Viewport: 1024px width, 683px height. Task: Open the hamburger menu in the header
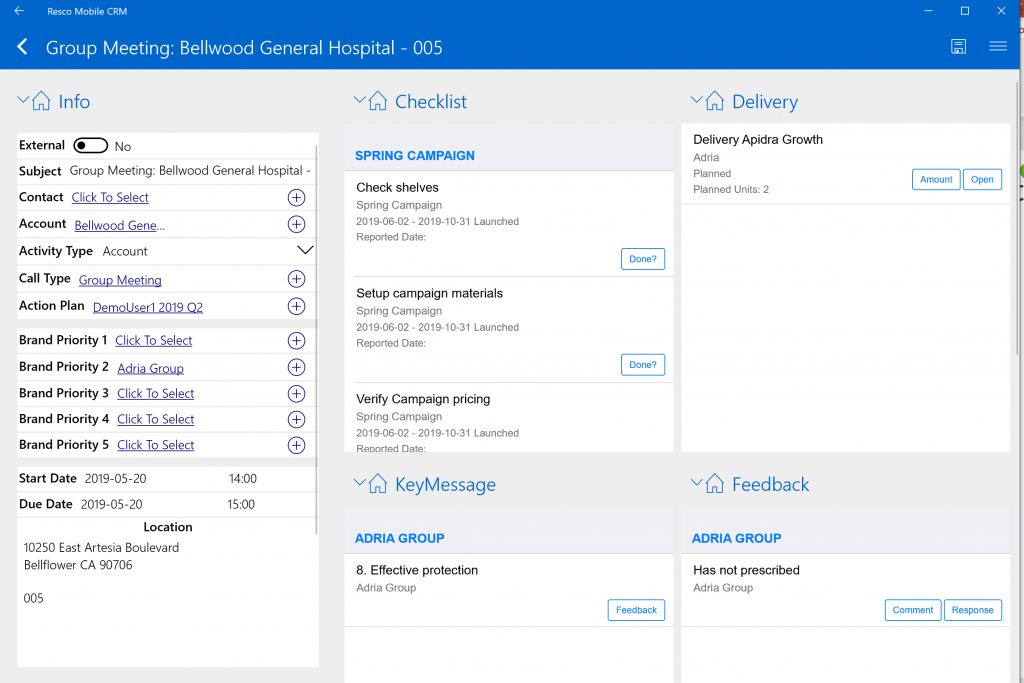point(997,46)
